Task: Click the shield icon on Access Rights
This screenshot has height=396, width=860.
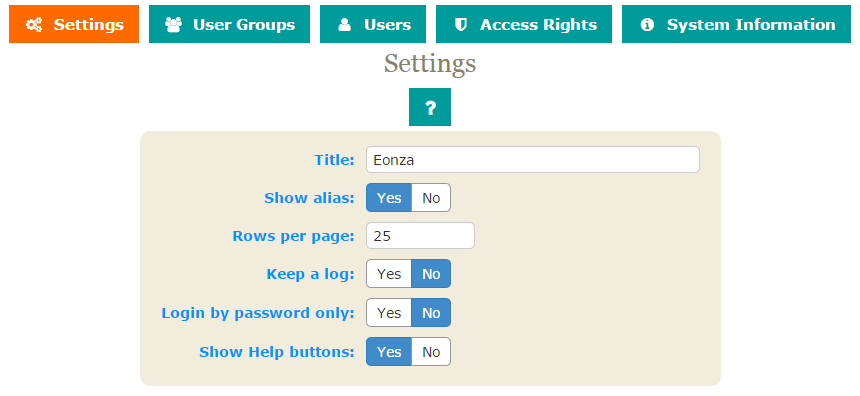Action: point(461,25)
